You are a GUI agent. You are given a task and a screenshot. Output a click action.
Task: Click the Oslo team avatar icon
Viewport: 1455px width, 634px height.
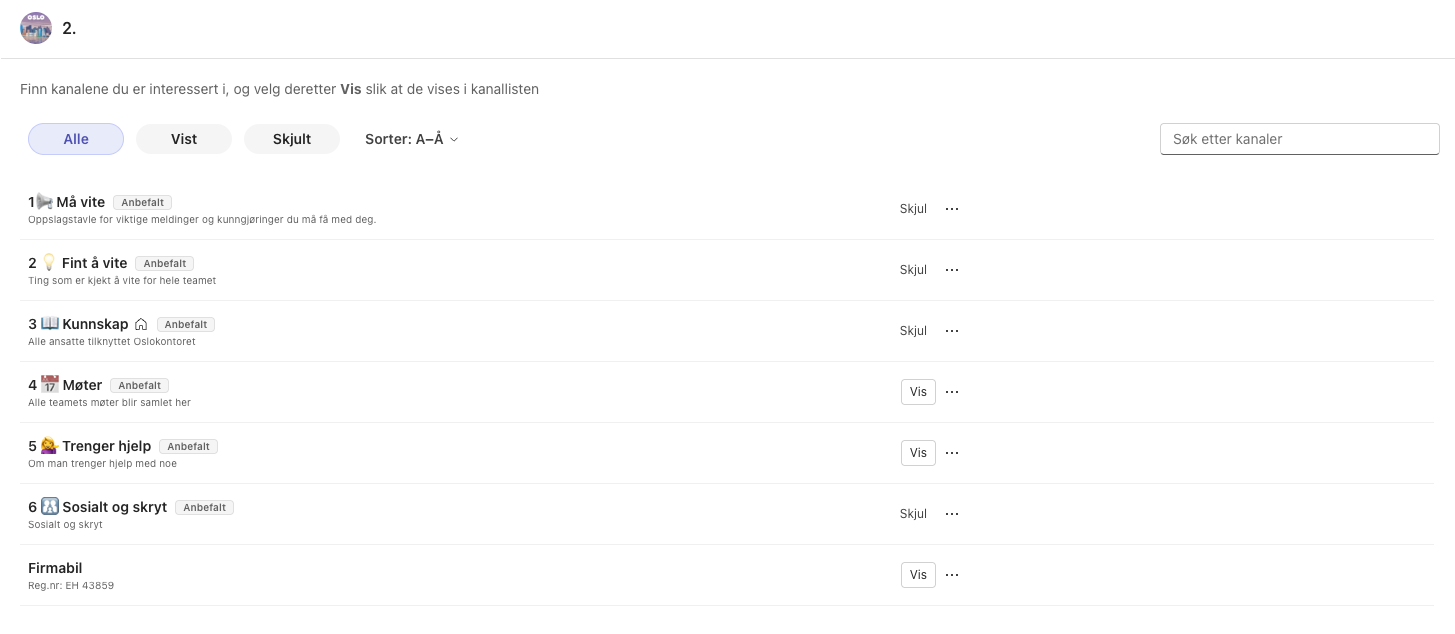[x=36, y=28]
